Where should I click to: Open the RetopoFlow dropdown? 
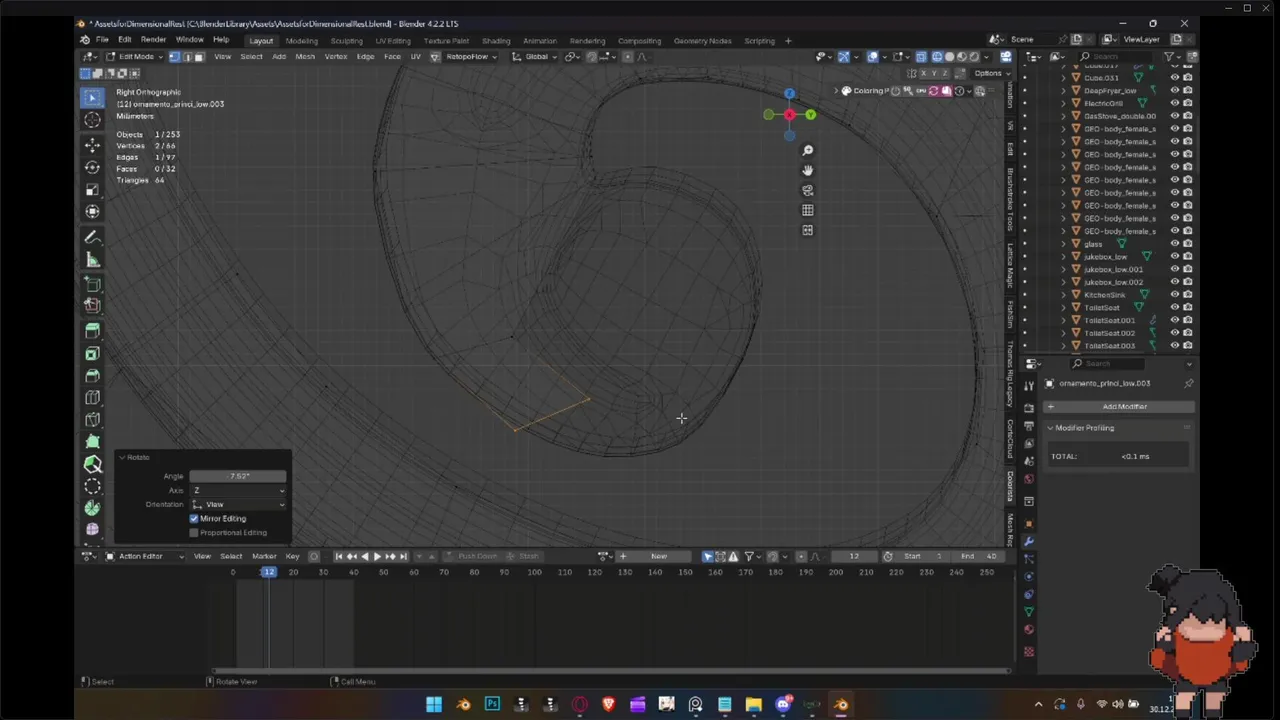point(470,56)
